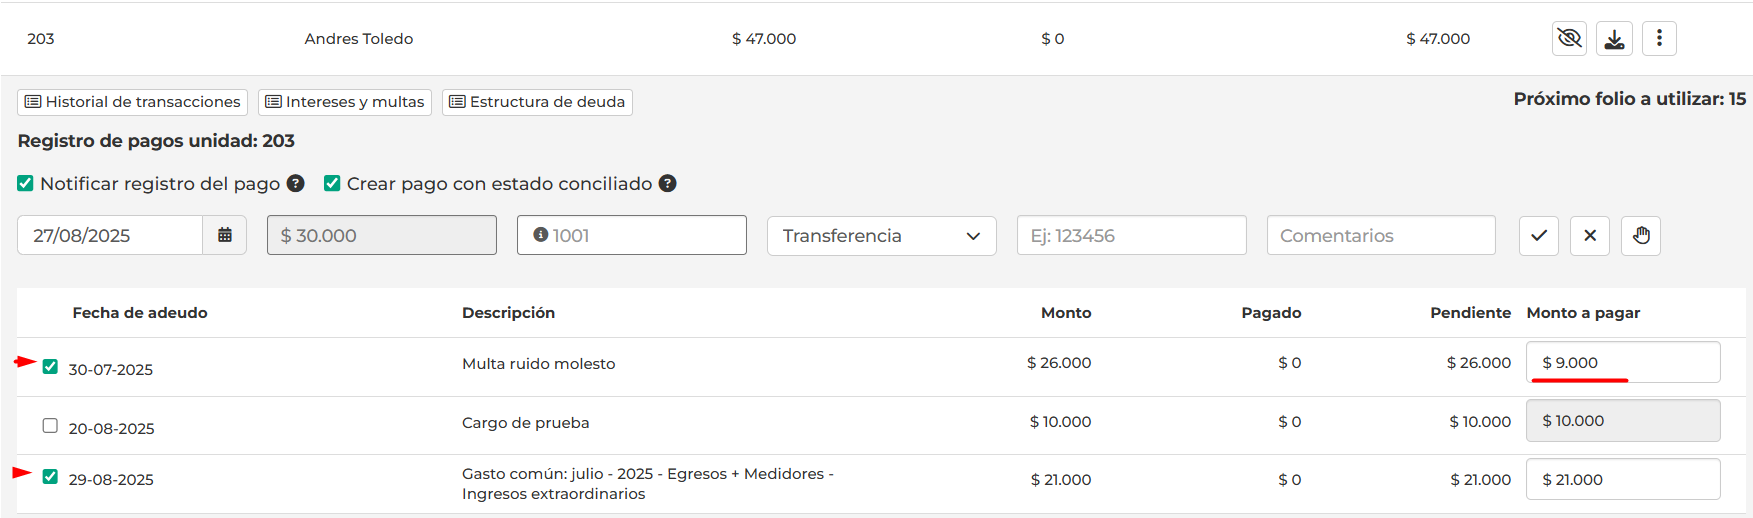Uncheck Notificar registro del pago
This screenshot has height=518, width=1753.
(x=26, y=183)
